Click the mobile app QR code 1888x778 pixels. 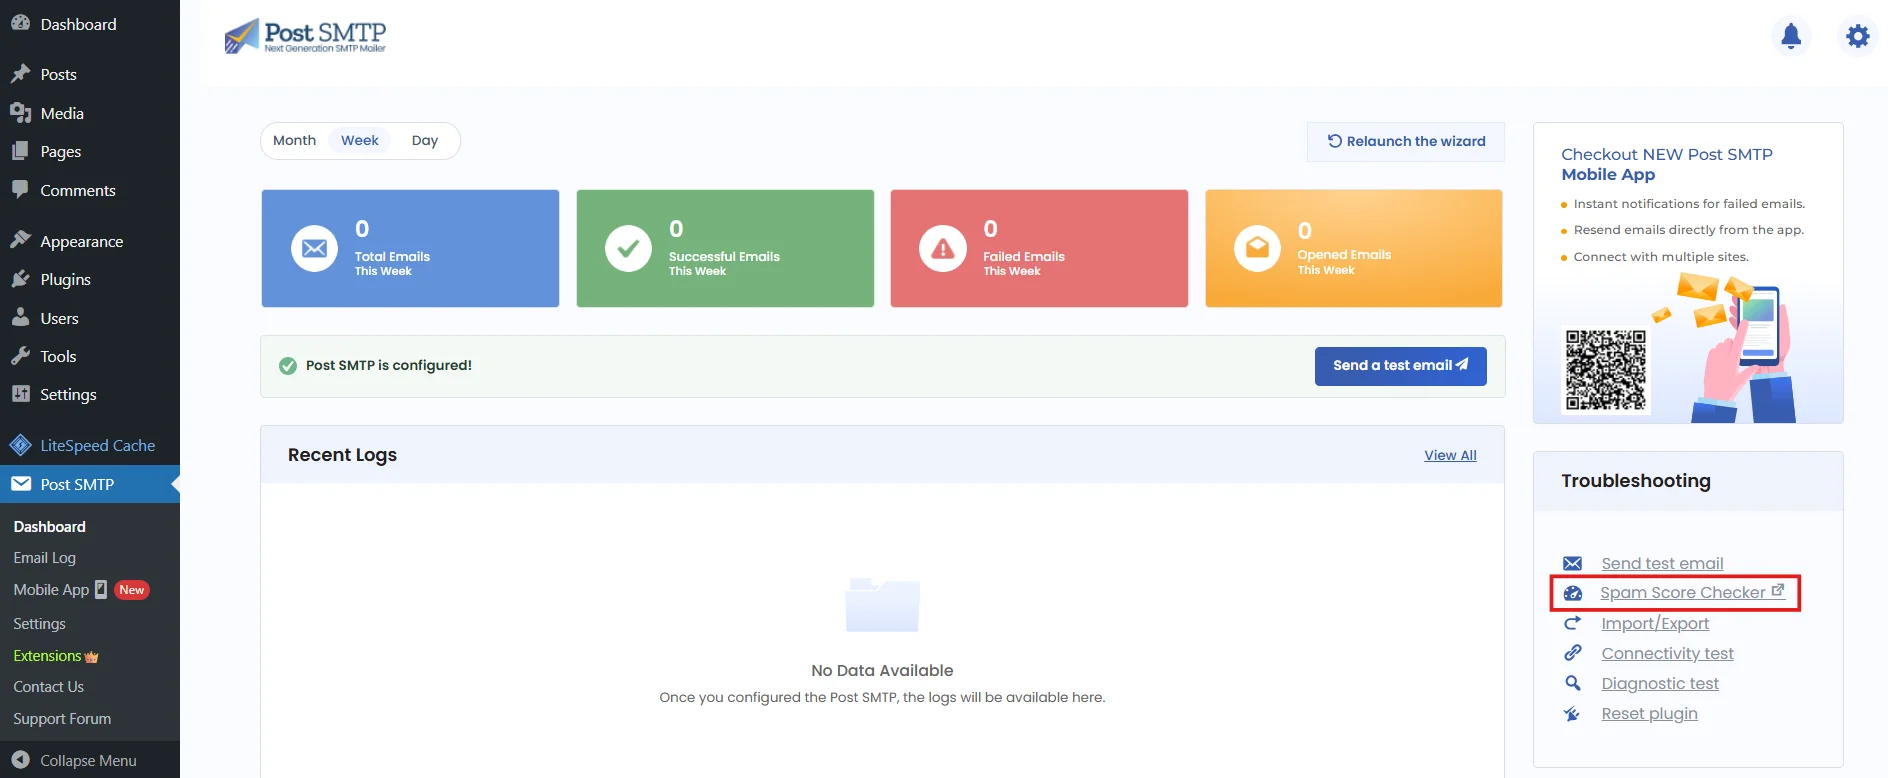[1605, 370]
